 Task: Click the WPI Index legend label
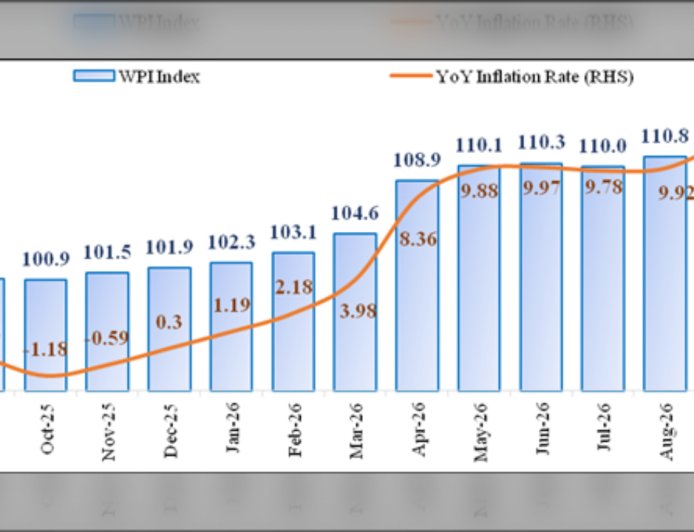159,77
